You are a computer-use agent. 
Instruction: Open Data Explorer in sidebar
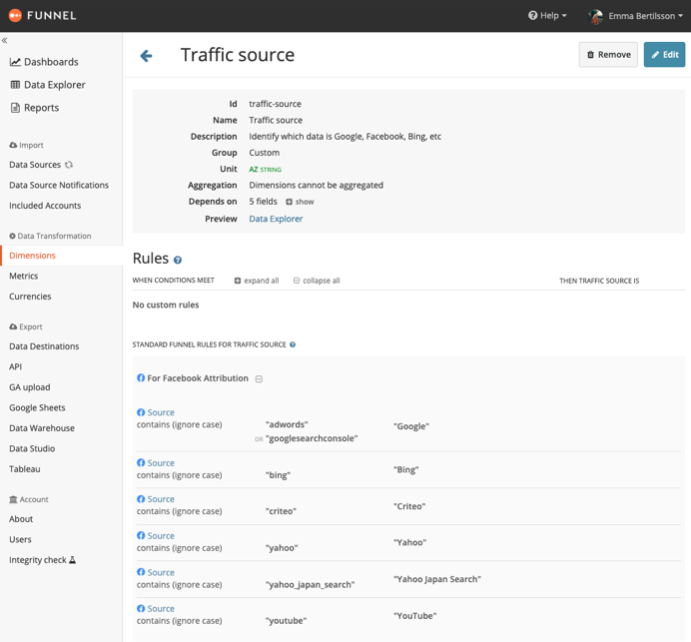coord(48,85)
